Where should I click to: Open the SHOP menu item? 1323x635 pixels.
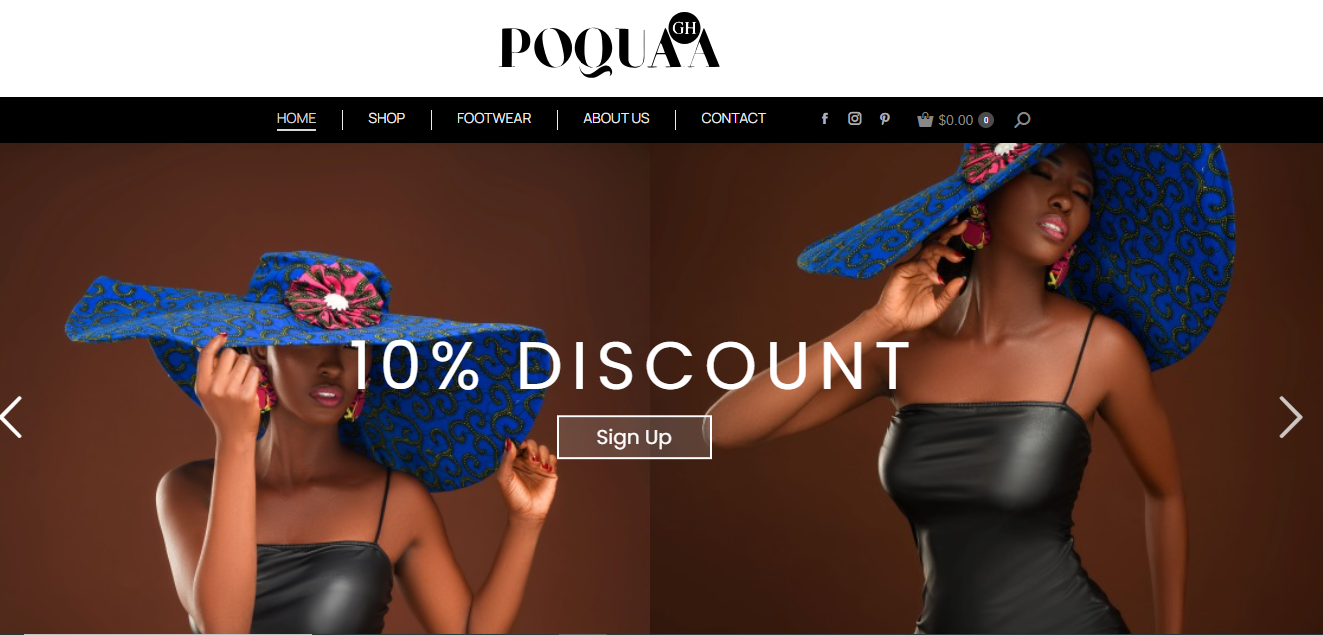click(x=386, y=118)
